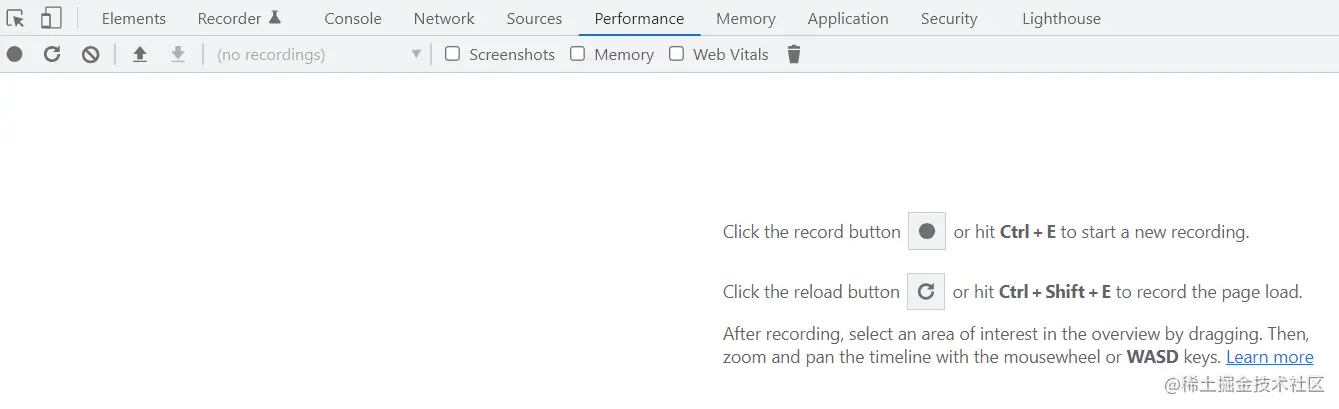The image size is (1339, 409).
Task: Open the Learn more link
Action: point(1269,357)
